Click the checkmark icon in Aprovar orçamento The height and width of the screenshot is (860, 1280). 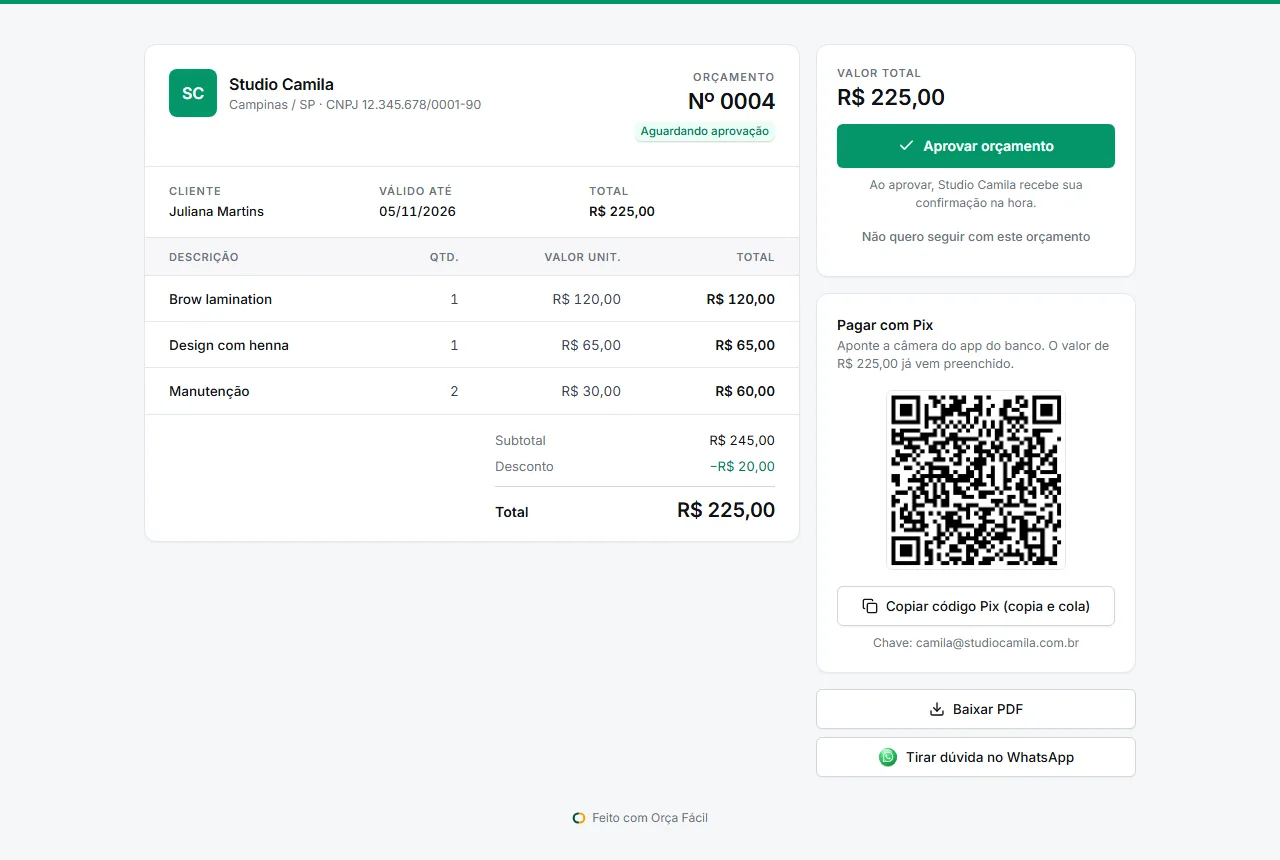(x=906, y=146)
